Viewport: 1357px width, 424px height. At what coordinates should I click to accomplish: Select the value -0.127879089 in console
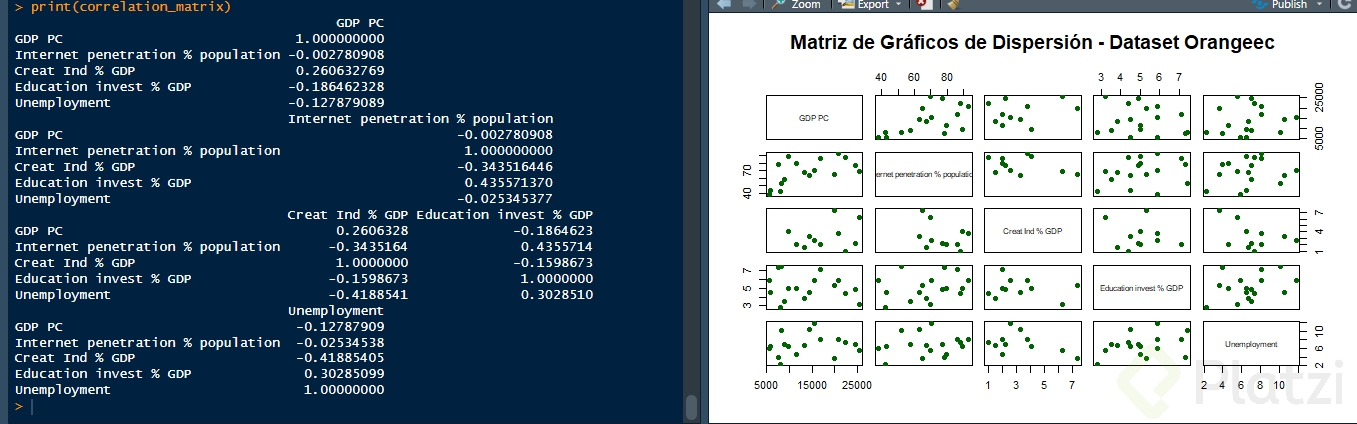tap(336, 103)
